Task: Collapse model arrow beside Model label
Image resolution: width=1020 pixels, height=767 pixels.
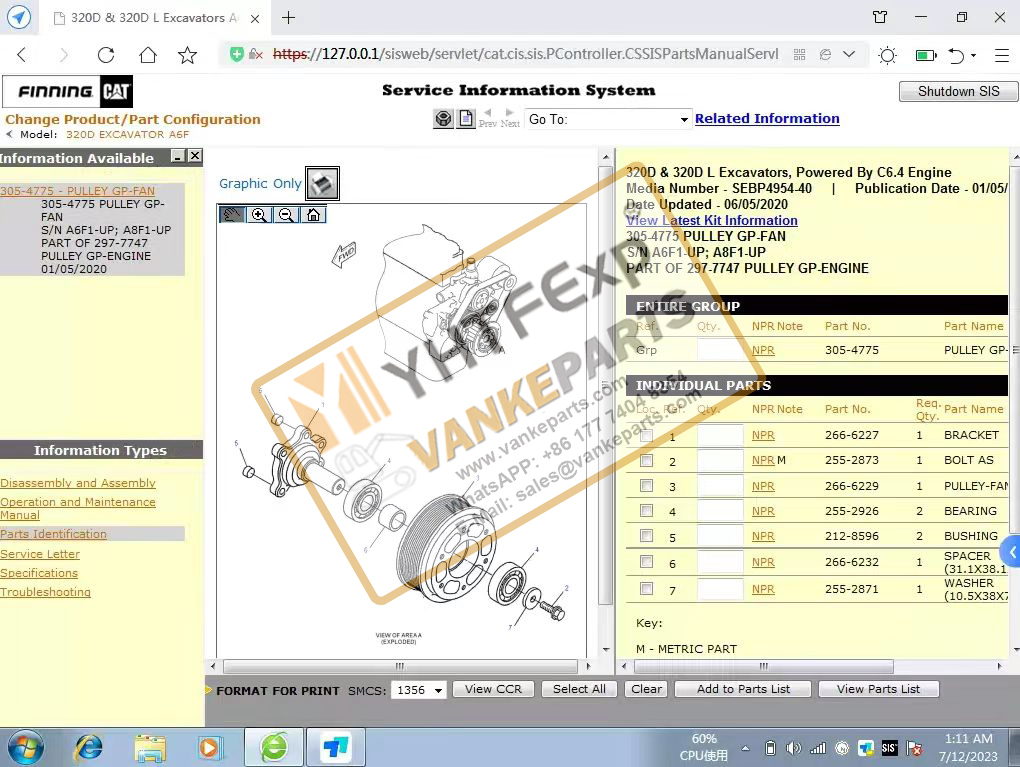Action: [9, 134]
